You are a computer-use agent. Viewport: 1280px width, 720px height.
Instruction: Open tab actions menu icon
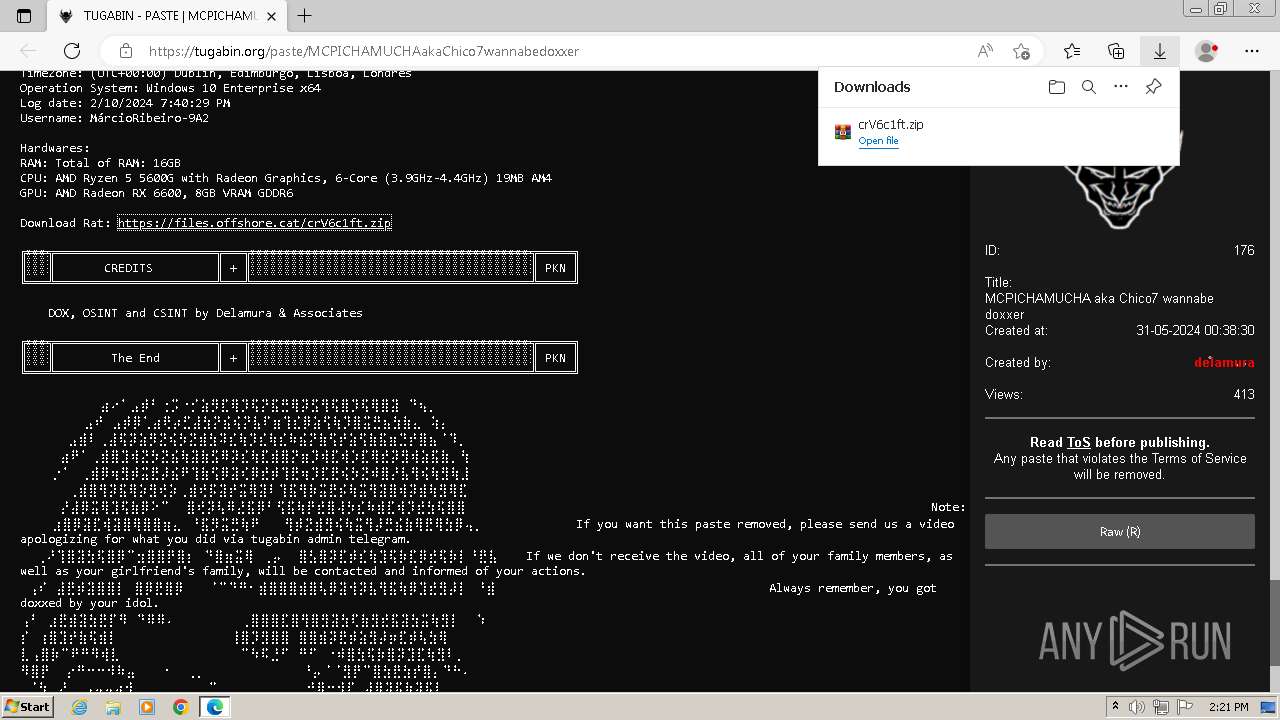pos(24,16)
